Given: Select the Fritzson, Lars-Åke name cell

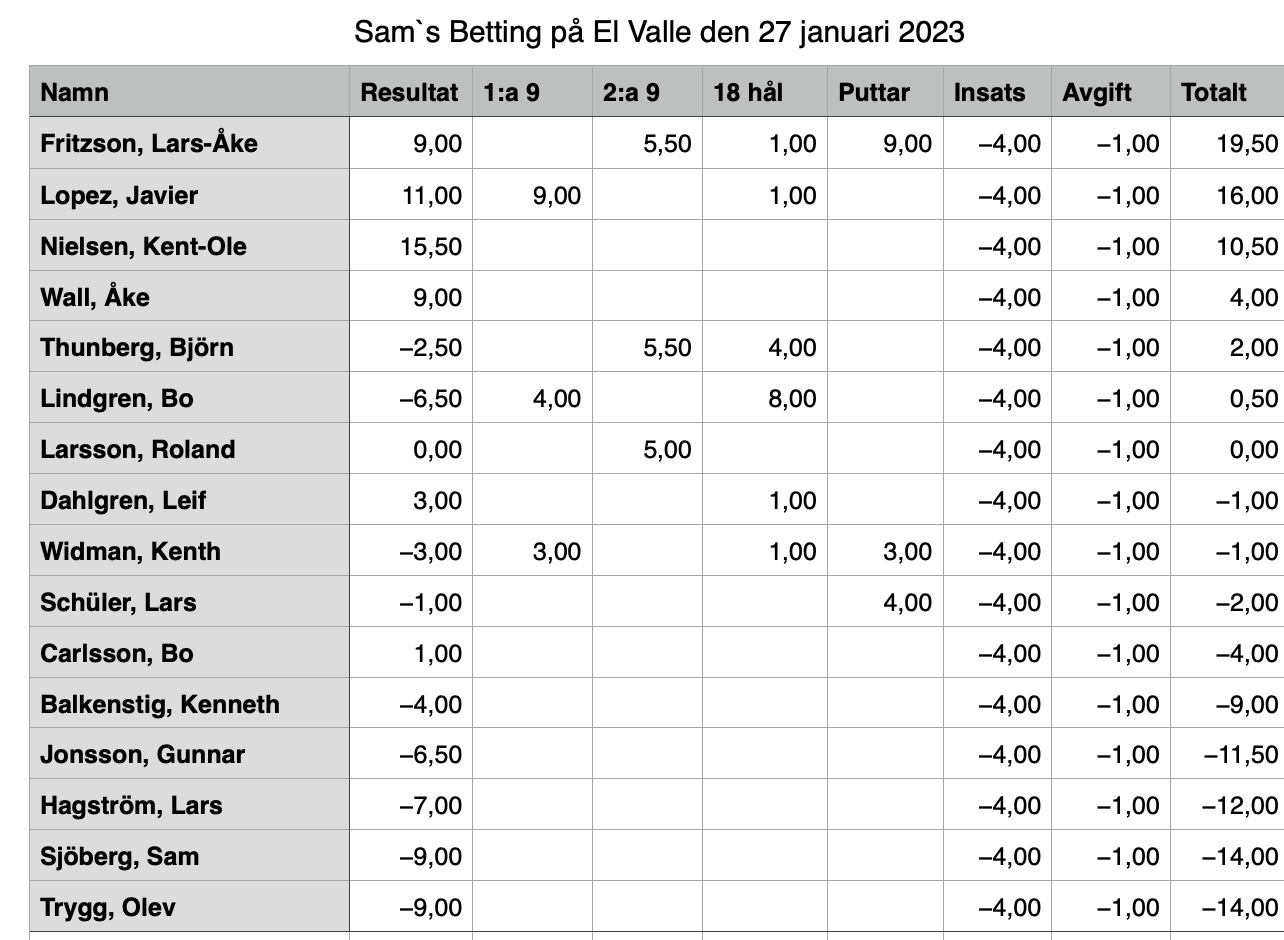Looking at the screenshot, I should (189, 143).
